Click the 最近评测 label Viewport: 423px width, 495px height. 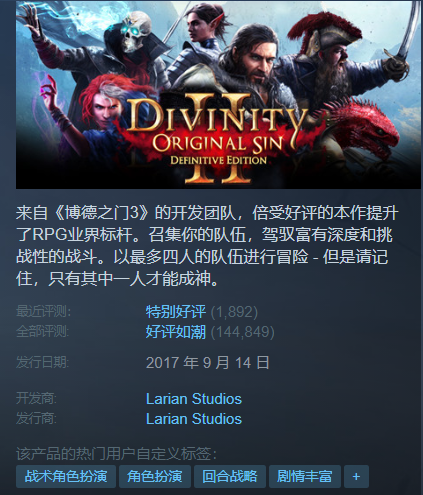point(43,312)
